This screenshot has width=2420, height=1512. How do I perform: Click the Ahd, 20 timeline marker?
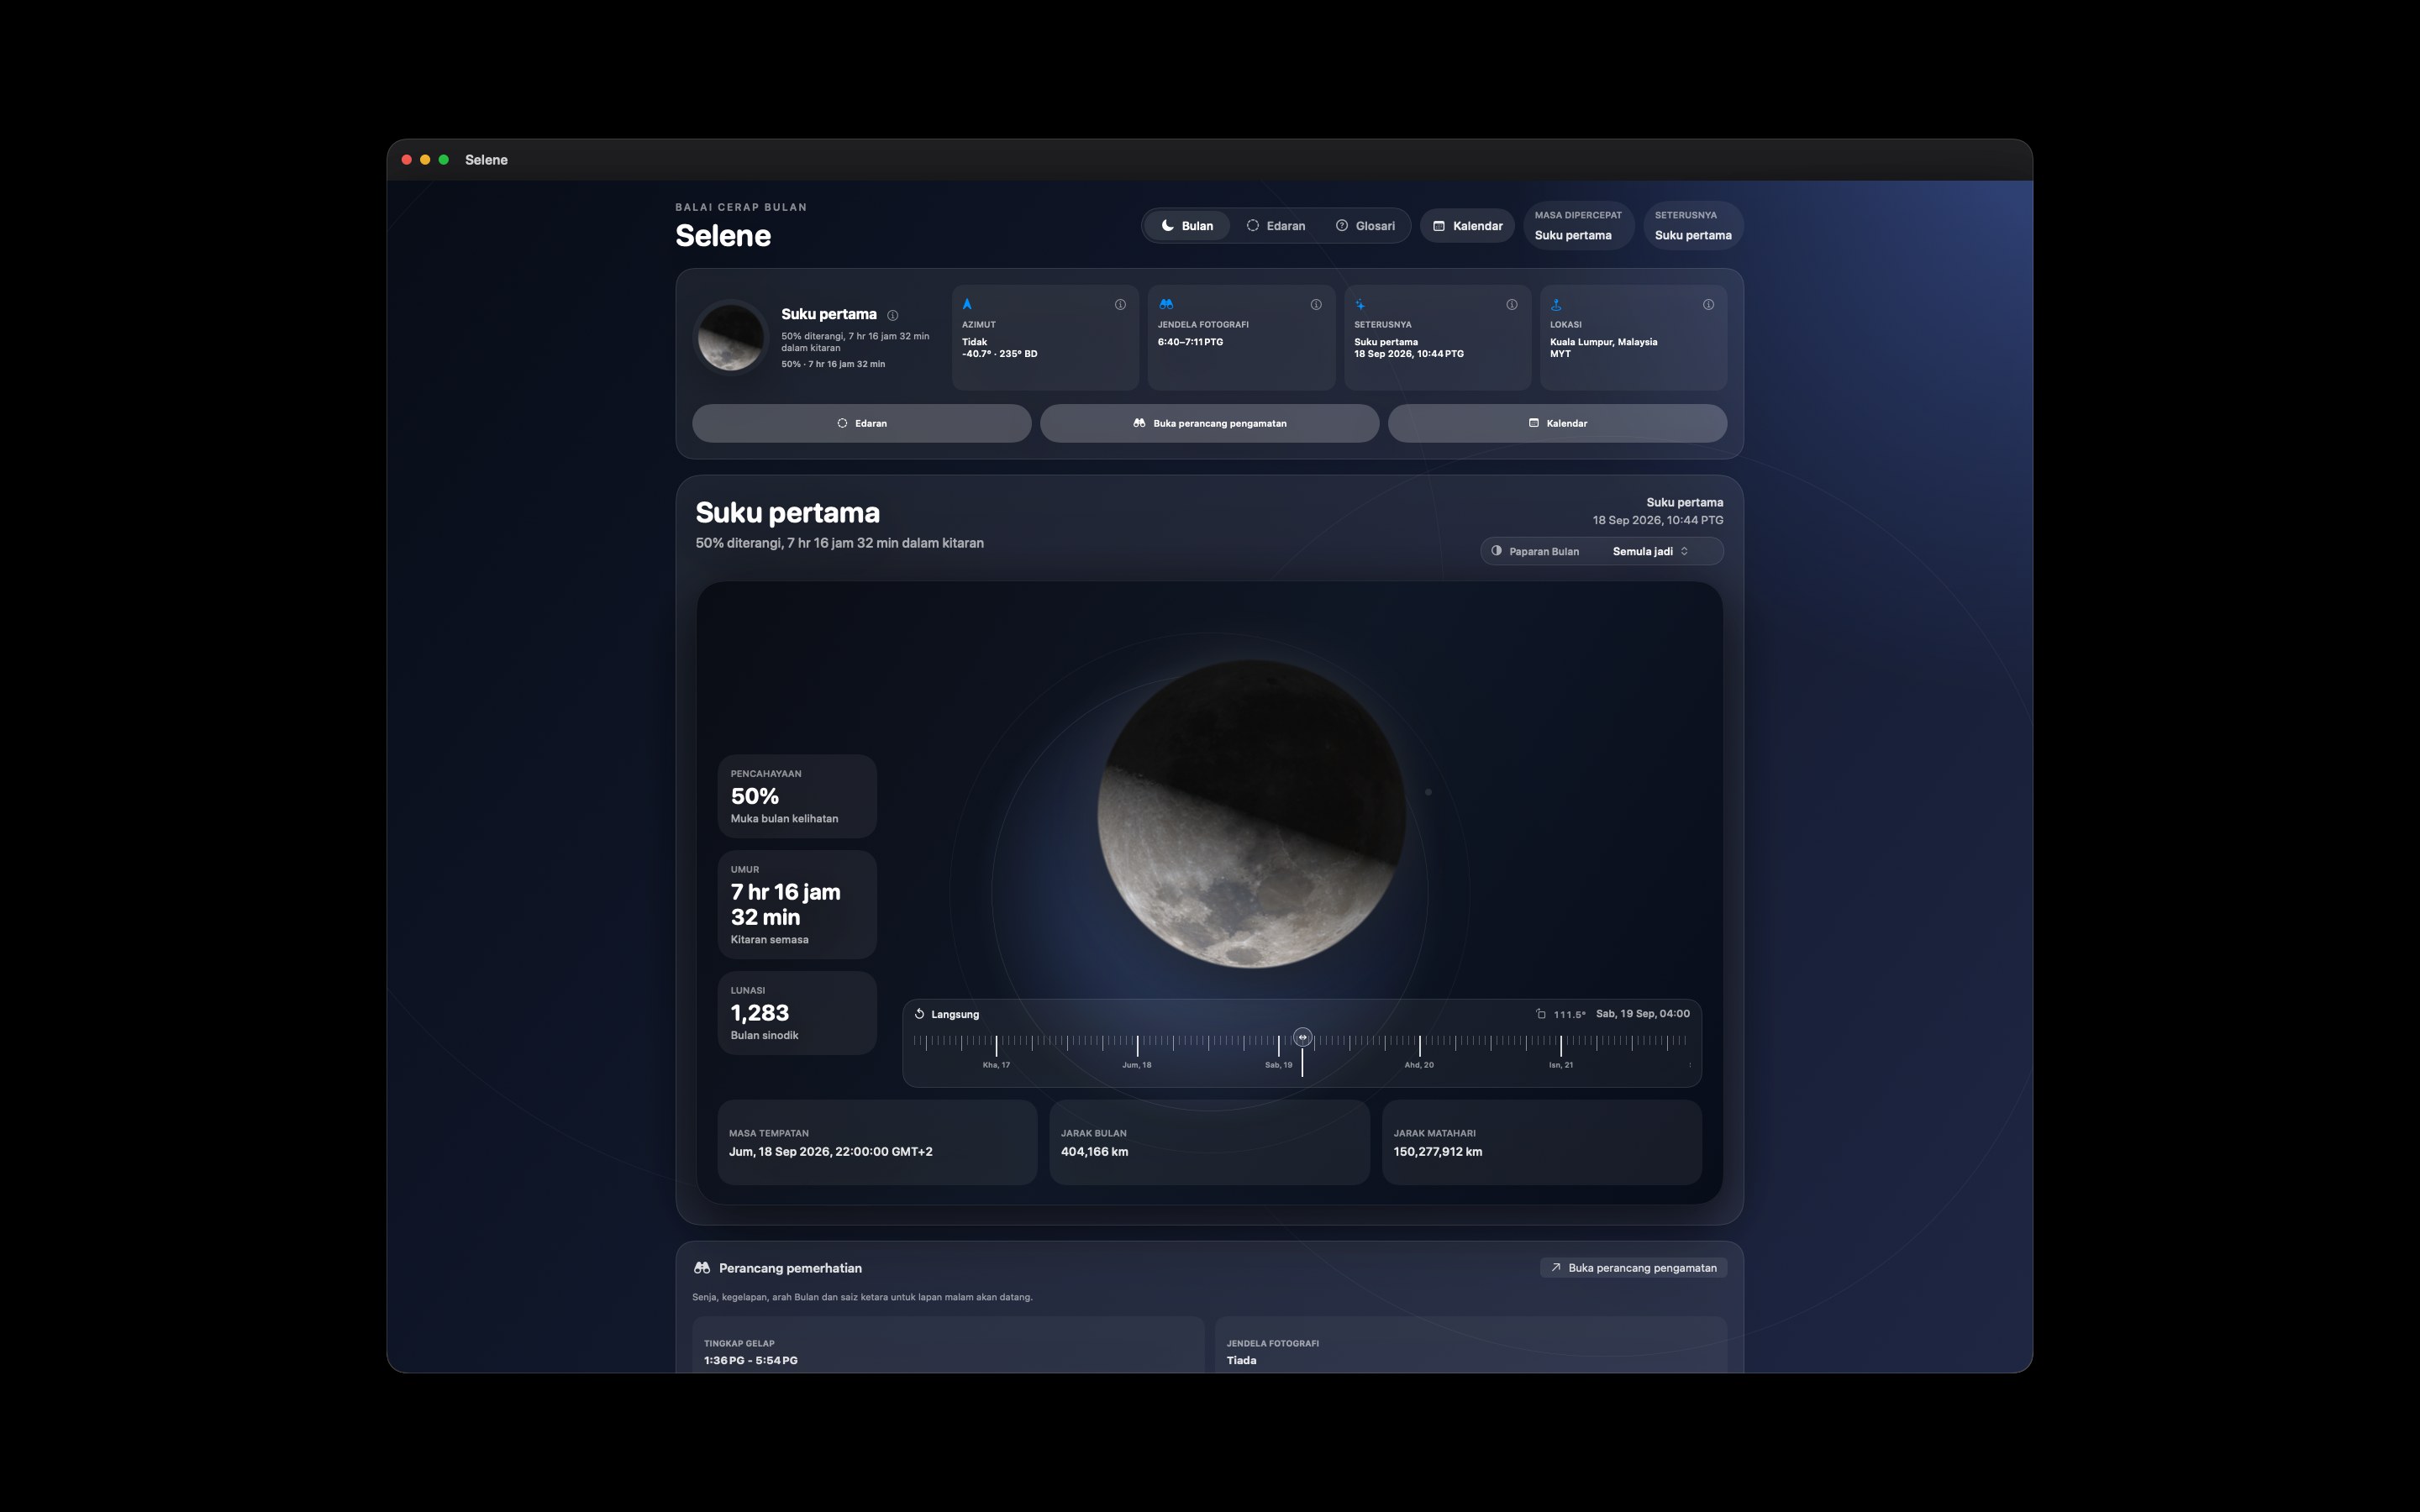pyautogui.click(x=1419, y=1065)
